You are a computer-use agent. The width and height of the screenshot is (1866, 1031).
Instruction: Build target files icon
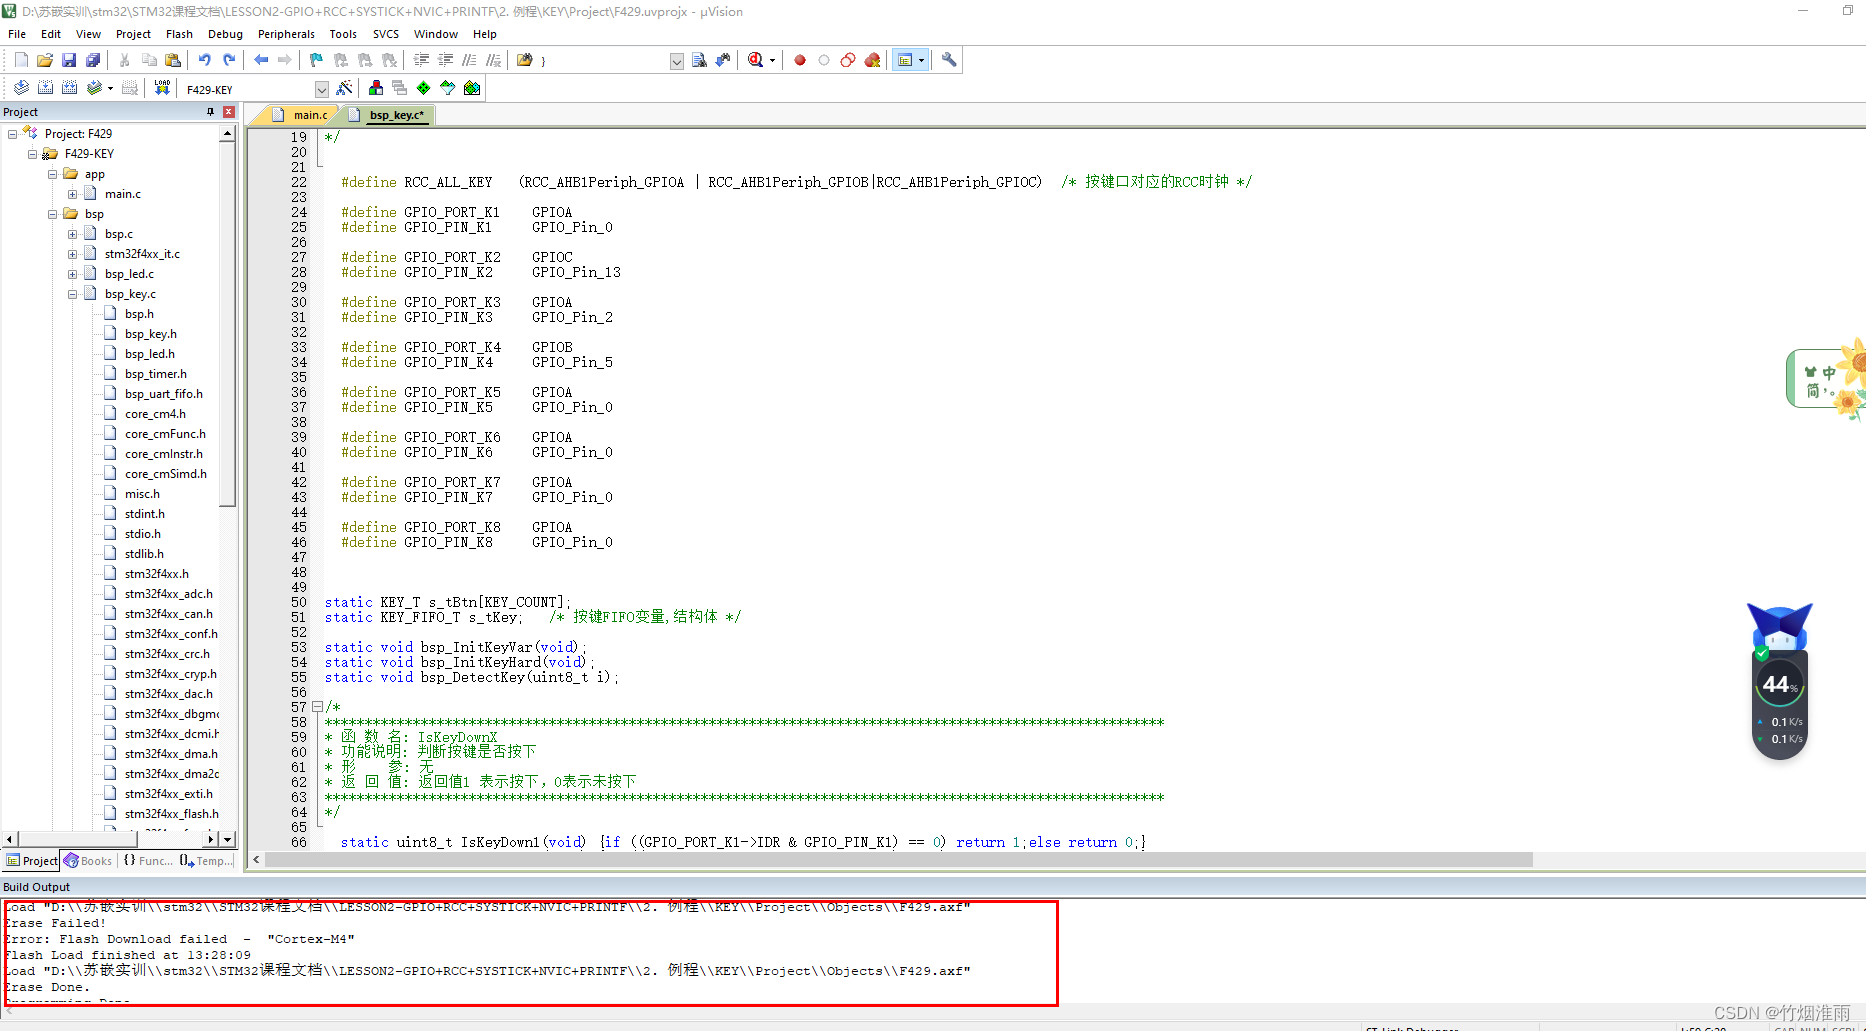[x=45, y=88]
